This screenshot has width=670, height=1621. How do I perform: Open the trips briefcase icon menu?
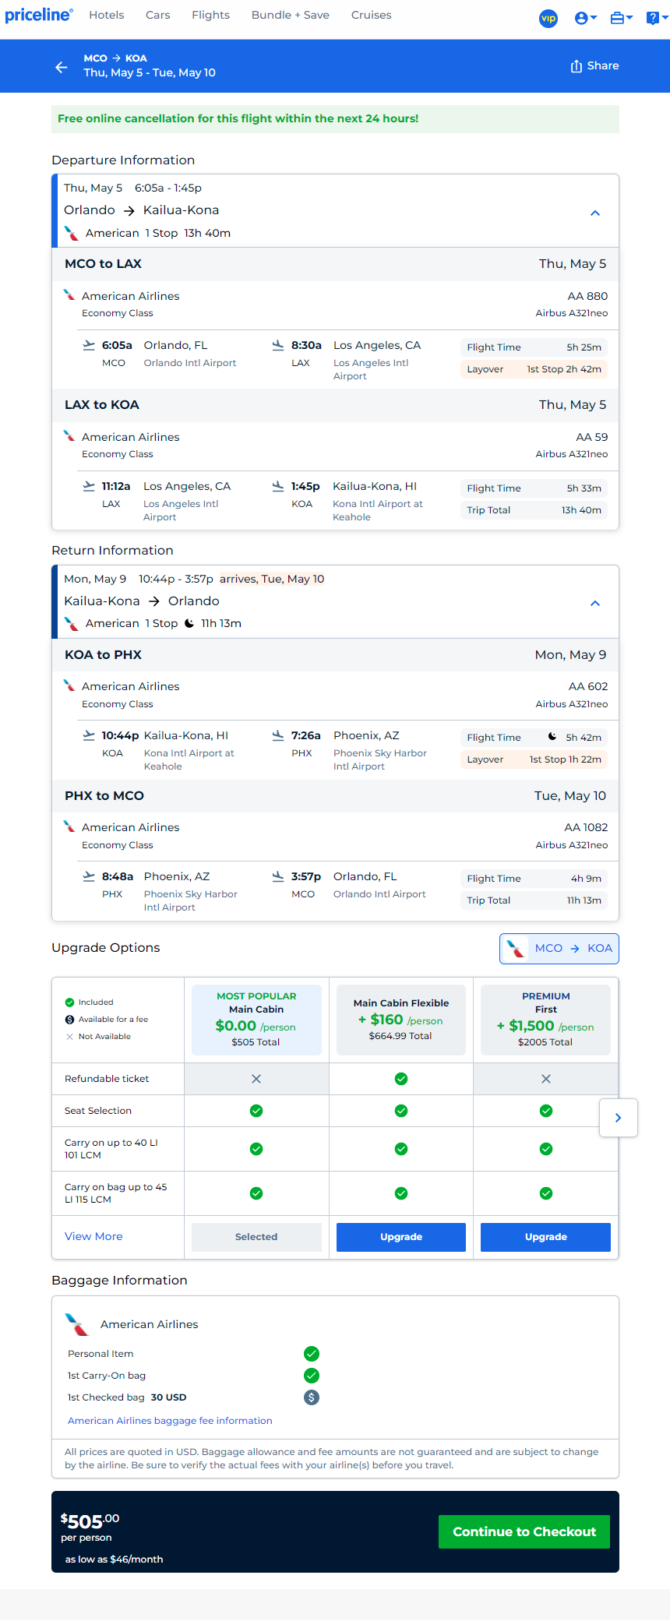(620, 18)
